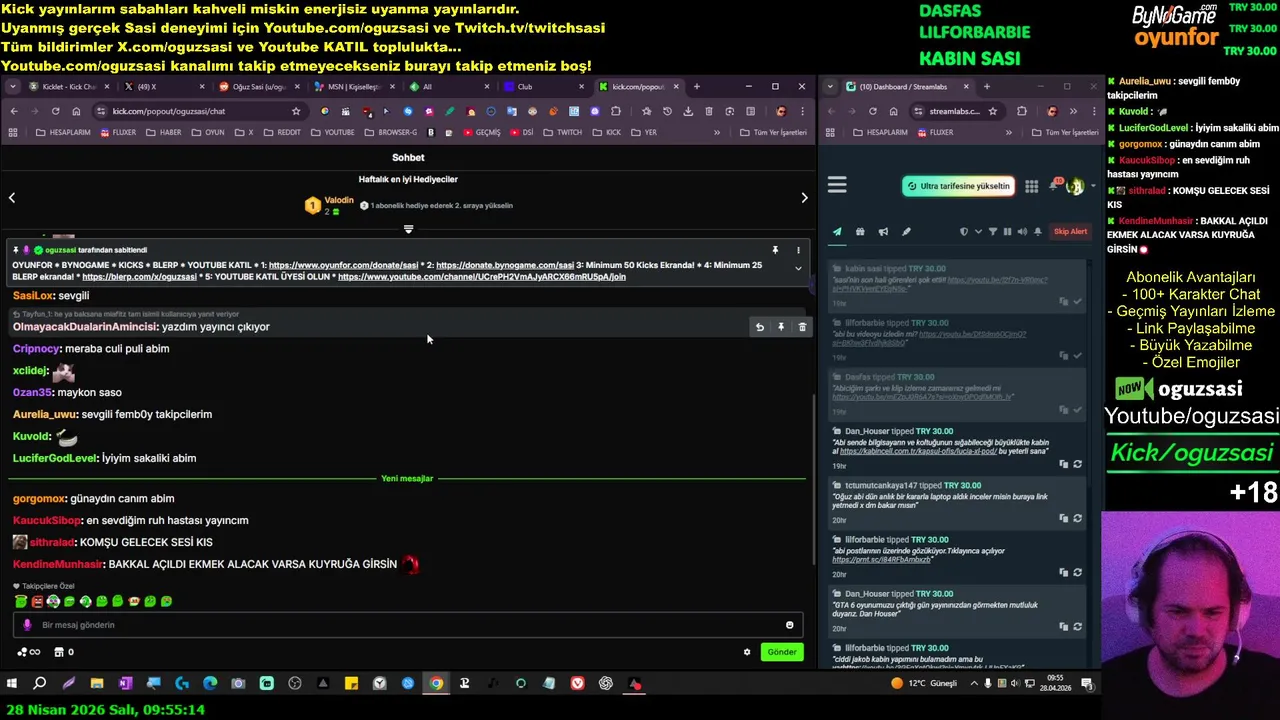
Task: Open OneNote from the taskbar
Action: [125, 684]
